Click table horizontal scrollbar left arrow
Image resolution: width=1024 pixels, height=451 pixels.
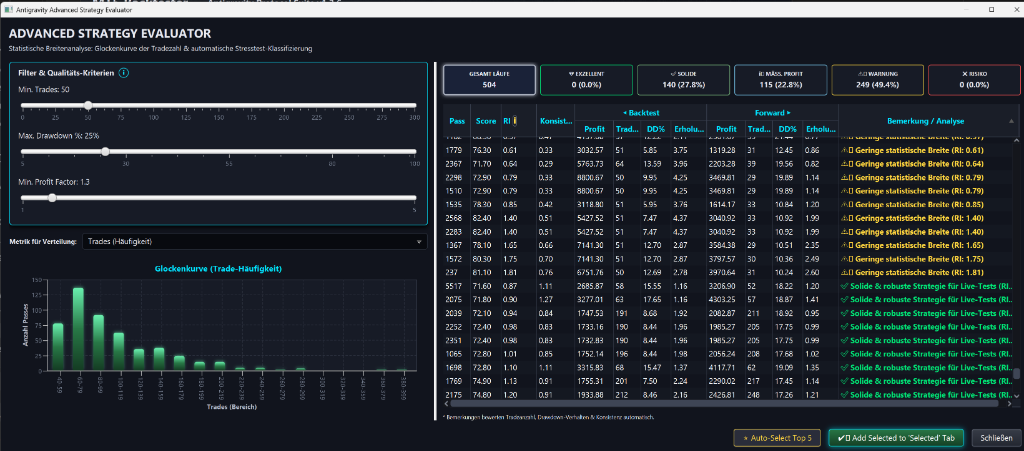pos(447,403)
